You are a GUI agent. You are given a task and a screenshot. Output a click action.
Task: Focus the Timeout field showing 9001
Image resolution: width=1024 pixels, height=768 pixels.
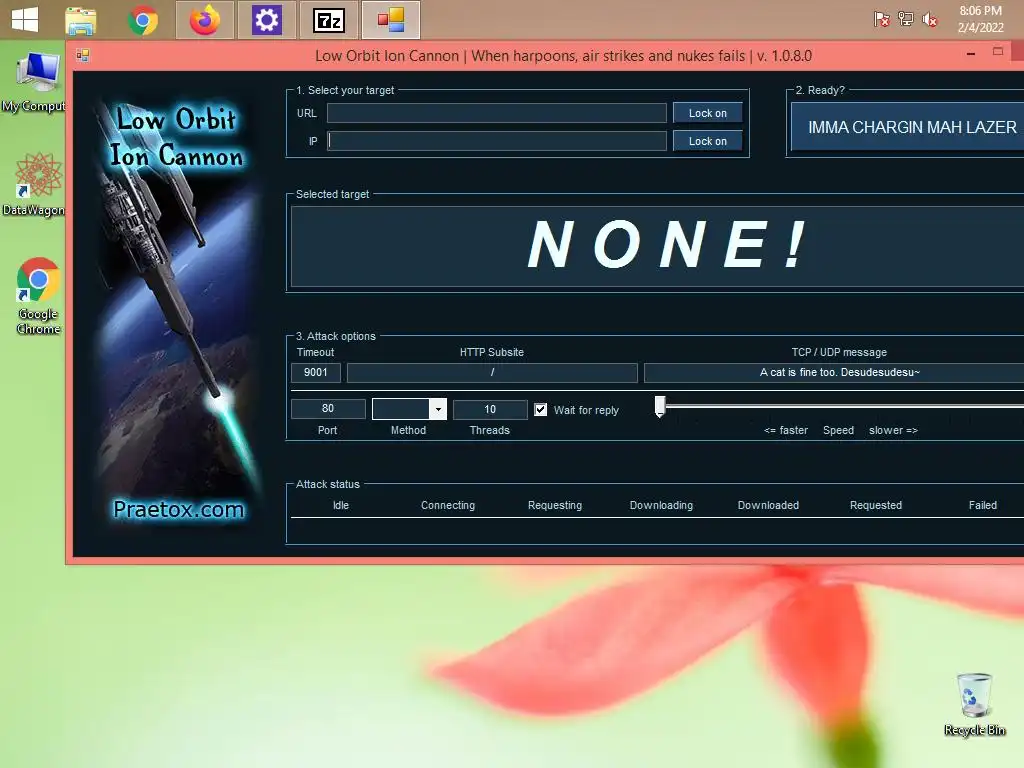tap(315, 372)
